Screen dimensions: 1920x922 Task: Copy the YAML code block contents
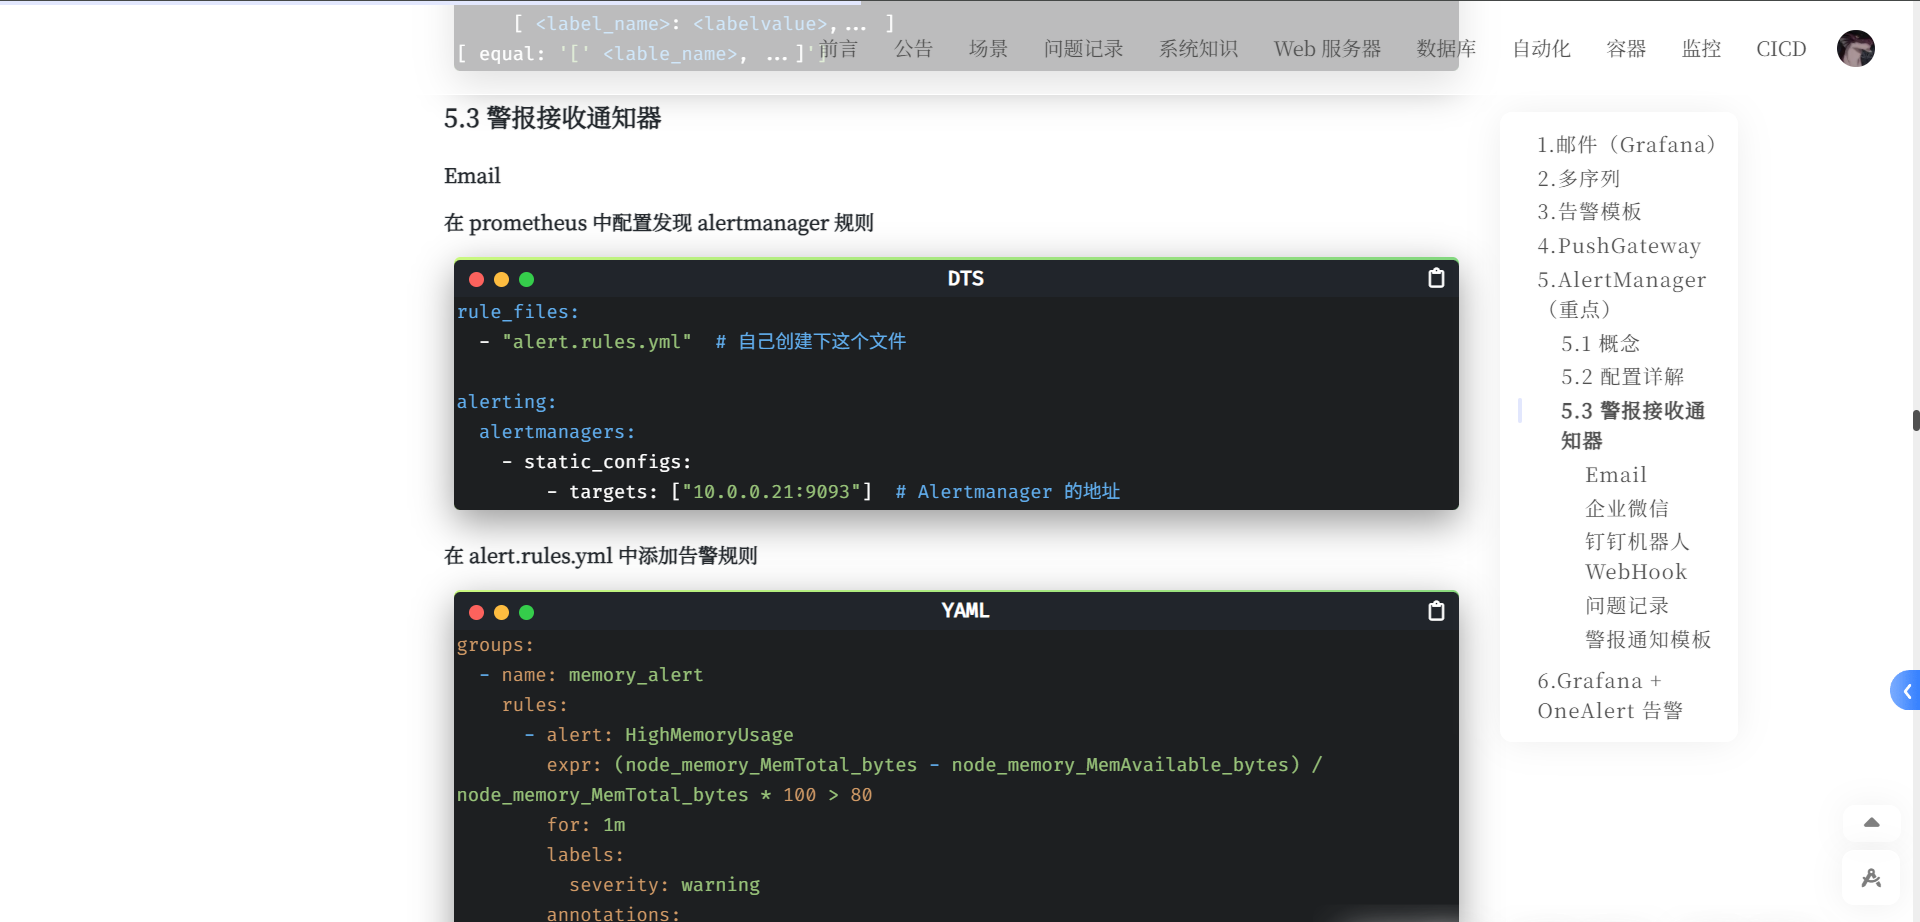coord(1436,611)
